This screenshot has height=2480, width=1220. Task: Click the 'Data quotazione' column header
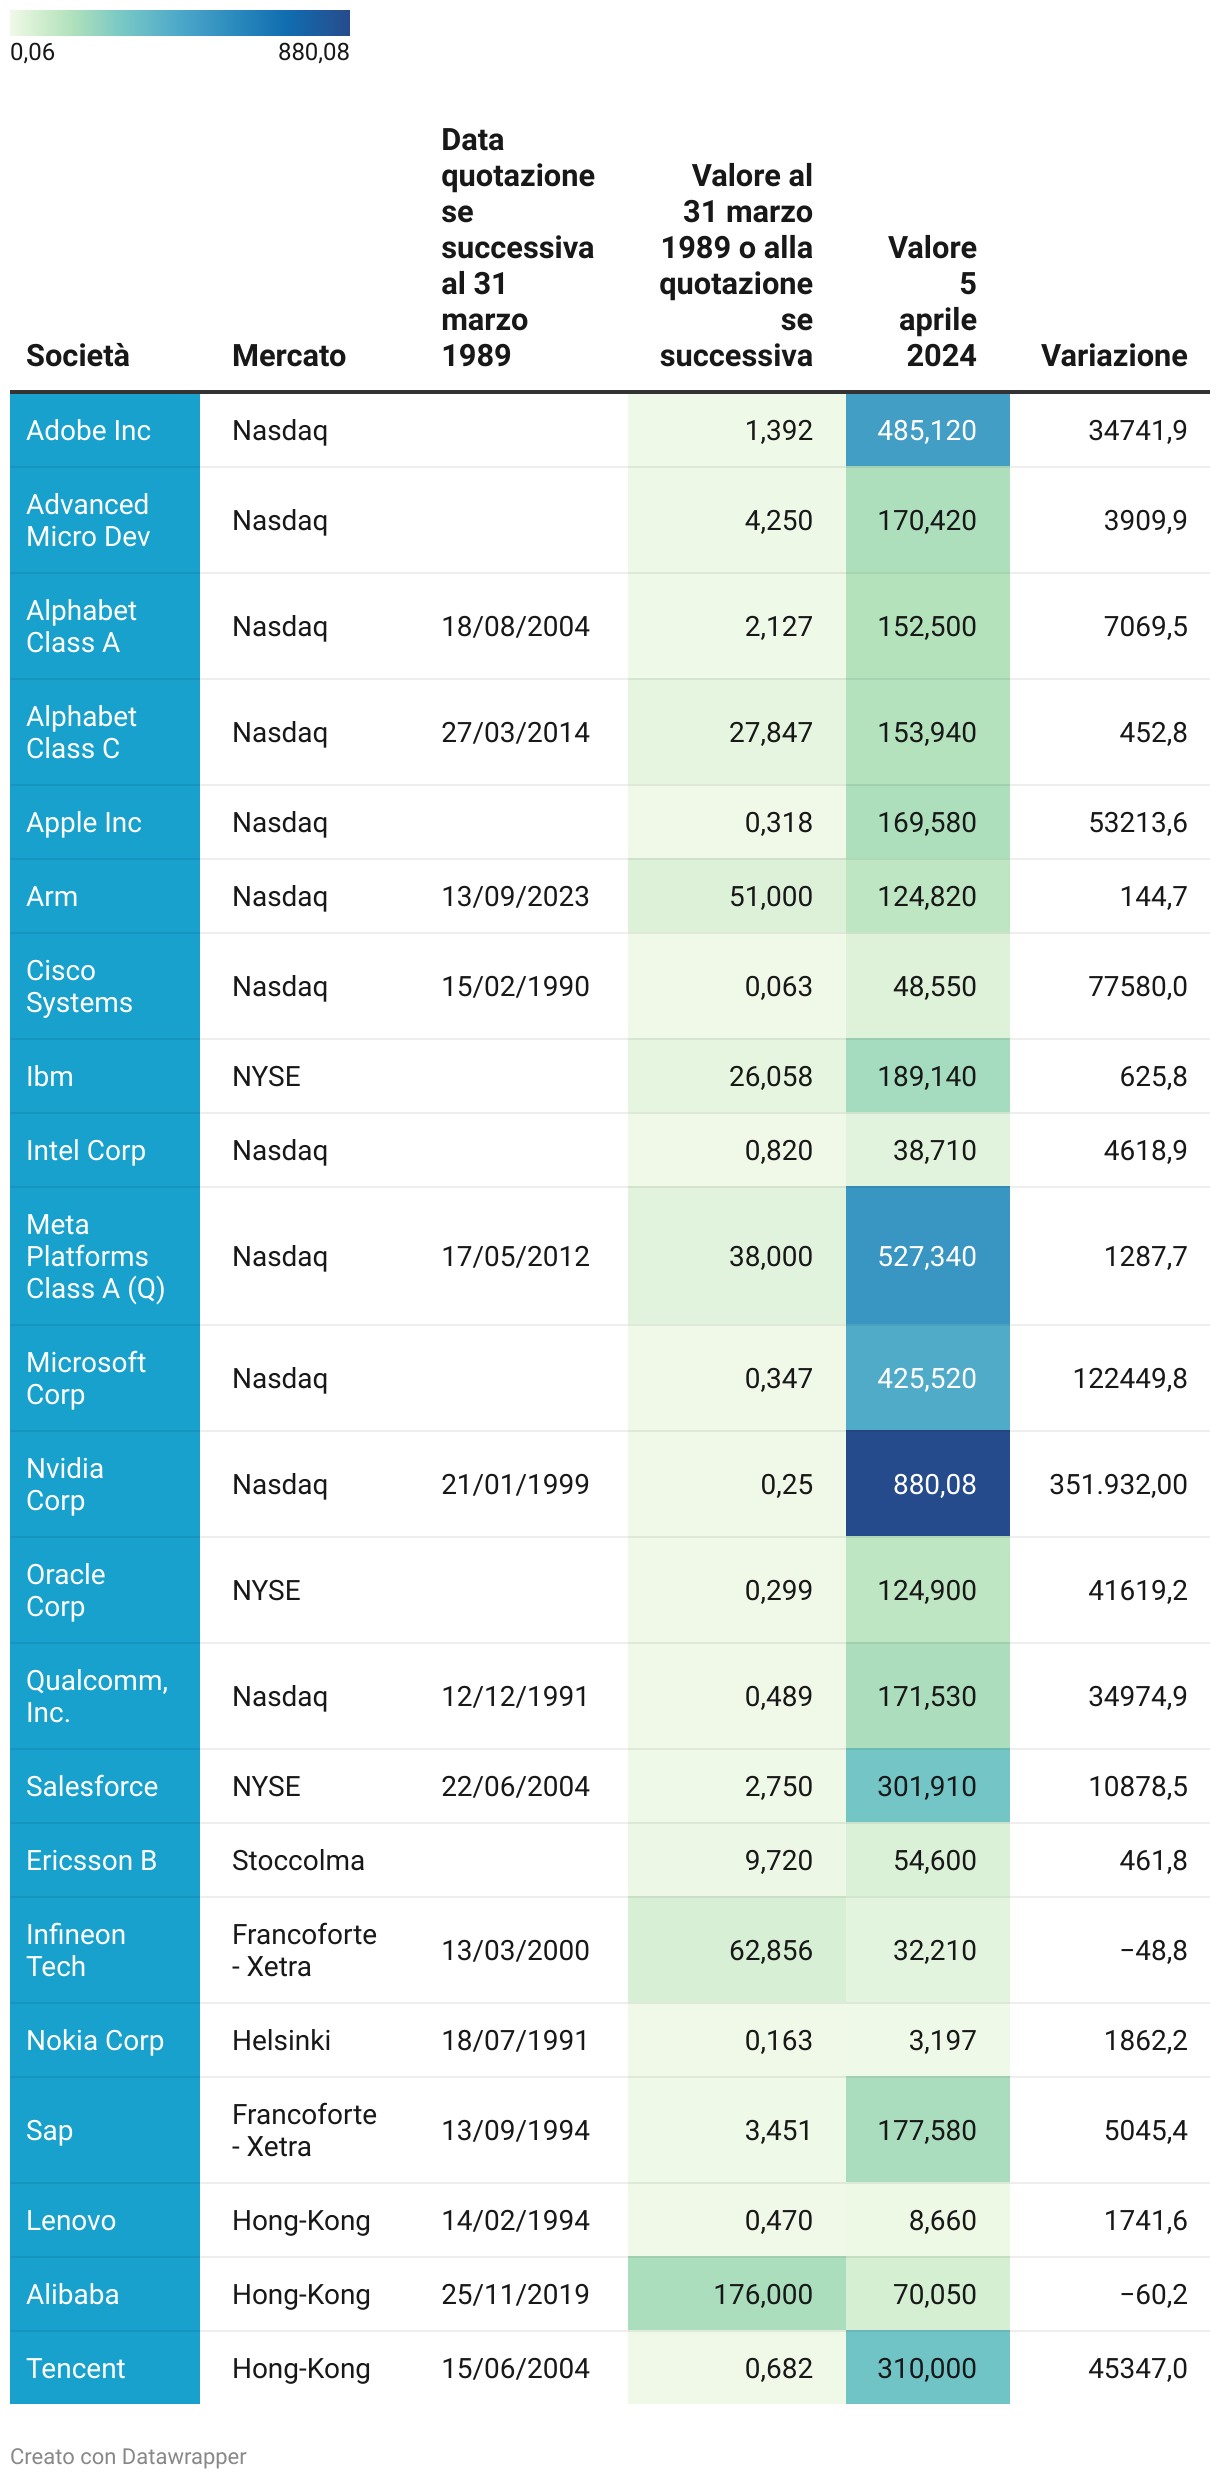(517, 247)
